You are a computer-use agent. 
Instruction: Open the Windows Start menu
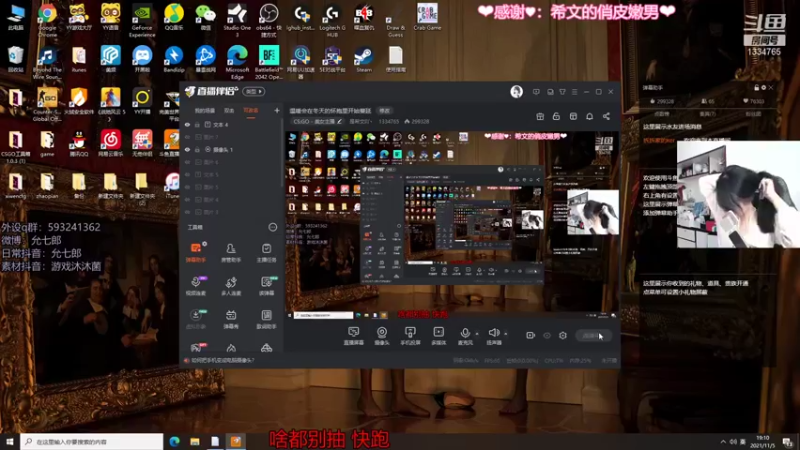pyautogui.click(x=10, y=442)
